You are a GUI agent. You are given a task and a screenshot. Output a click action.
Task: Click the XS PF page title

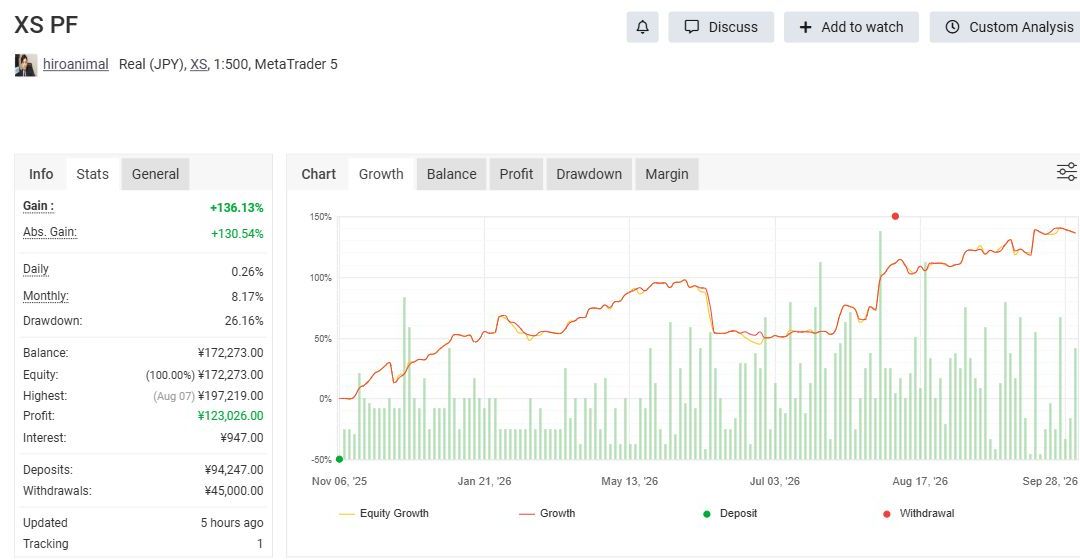pos(46,25)
